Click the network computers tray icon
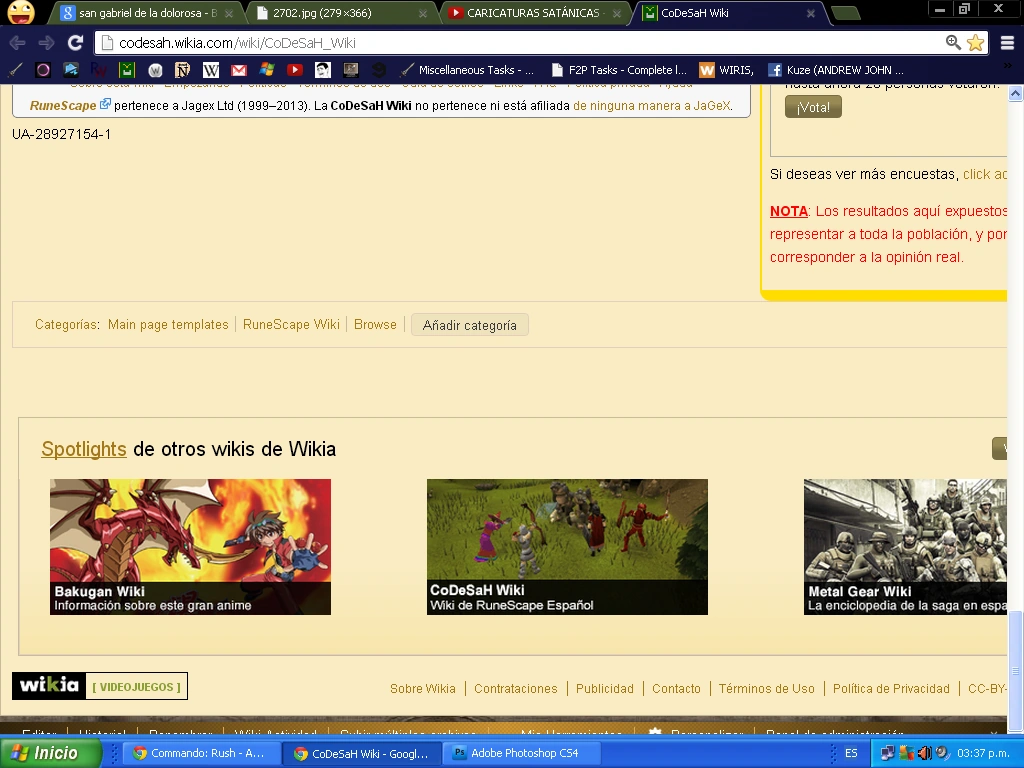Screen dimensions: 1024x768 pyautogui.click(x=888, y=753)
